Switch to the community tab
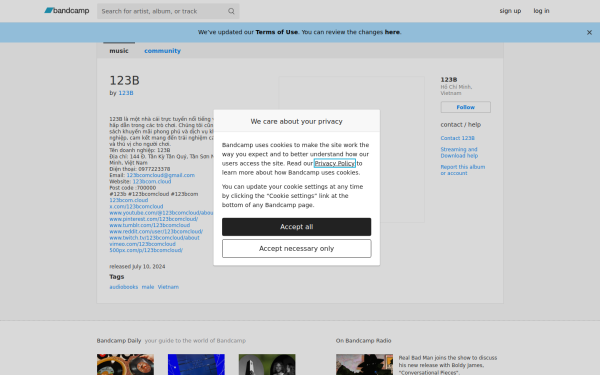The width and height of the screenshot is (600, 375). tap(162, 51)
